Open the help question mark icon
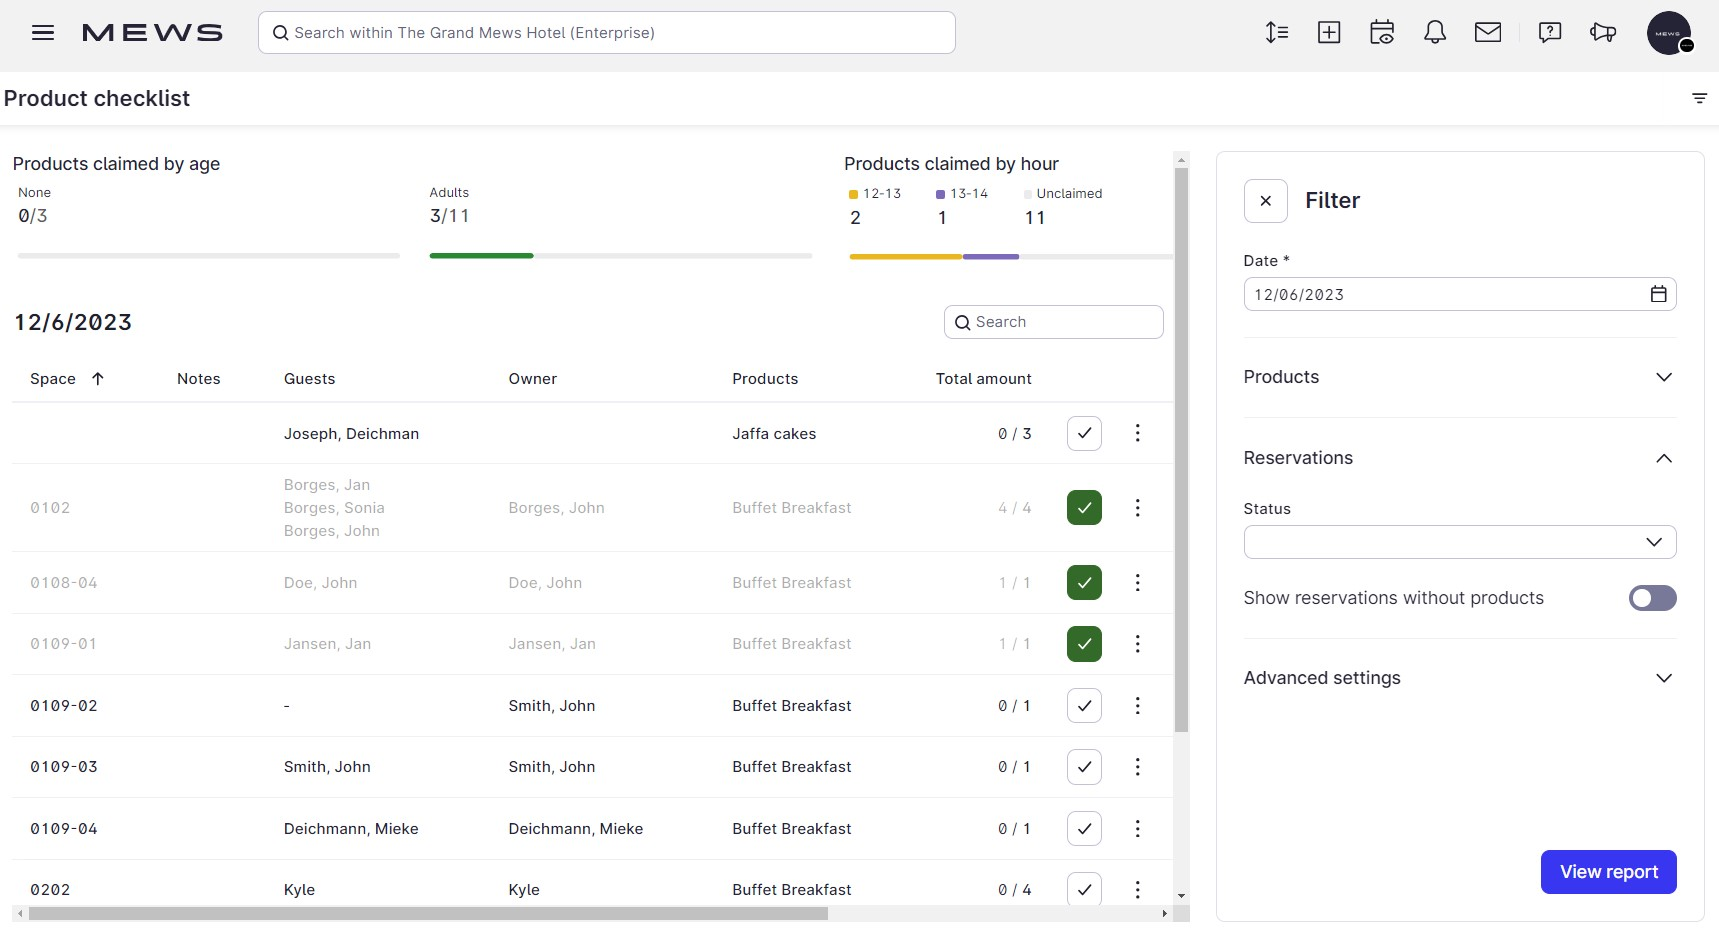This screenshot has width=1719, height=944. coord(1550,33)
